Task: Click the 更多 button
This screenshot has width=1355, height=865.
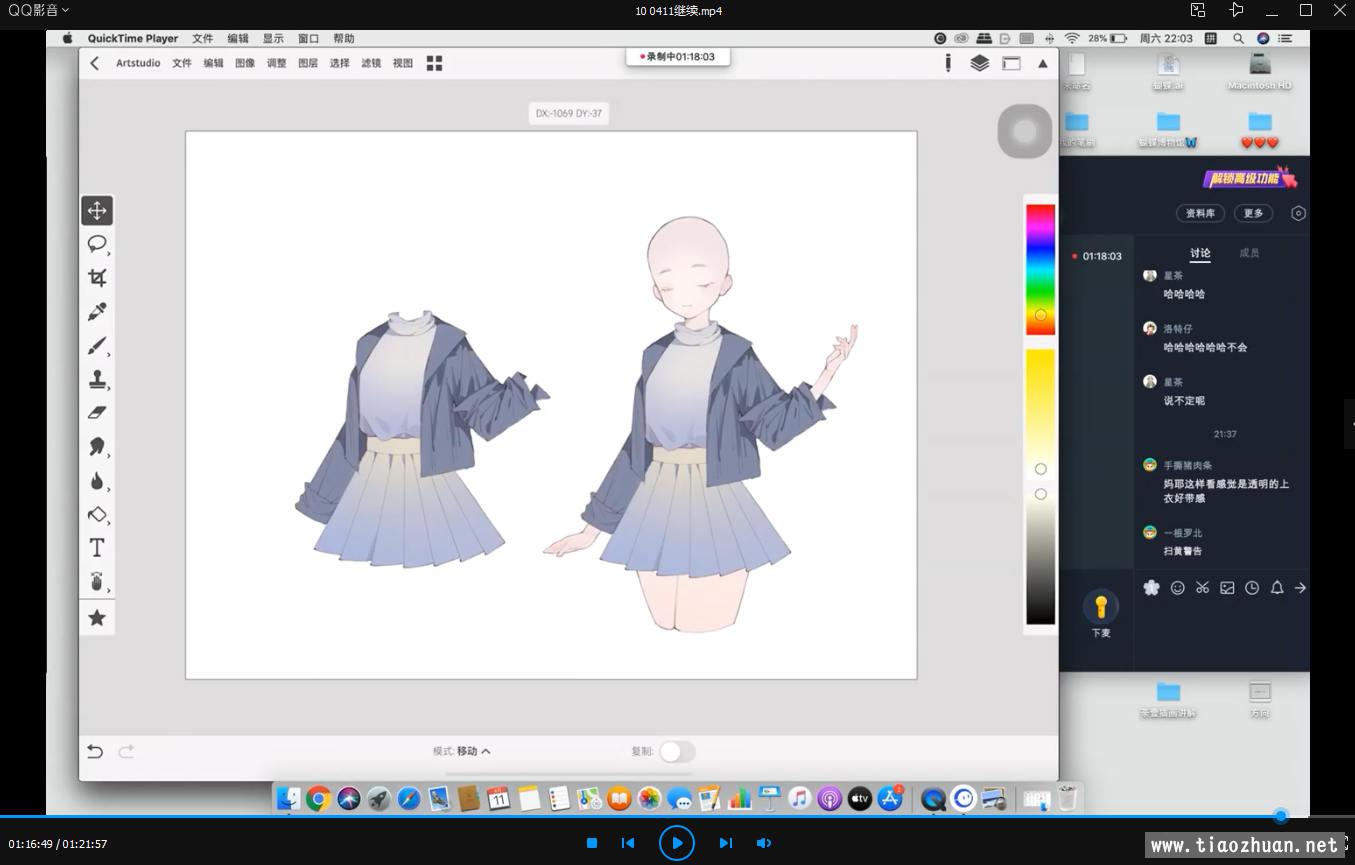Action: [x=1253, y=213]
